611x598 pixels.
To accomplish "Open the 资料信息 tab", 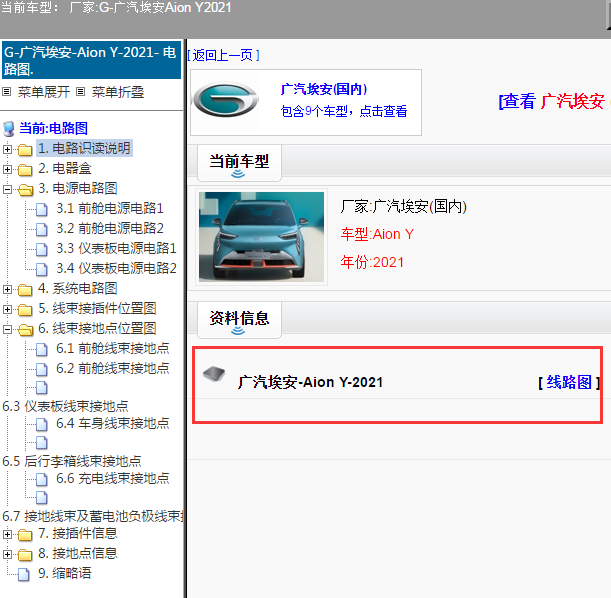I will (x=239, y=320).
